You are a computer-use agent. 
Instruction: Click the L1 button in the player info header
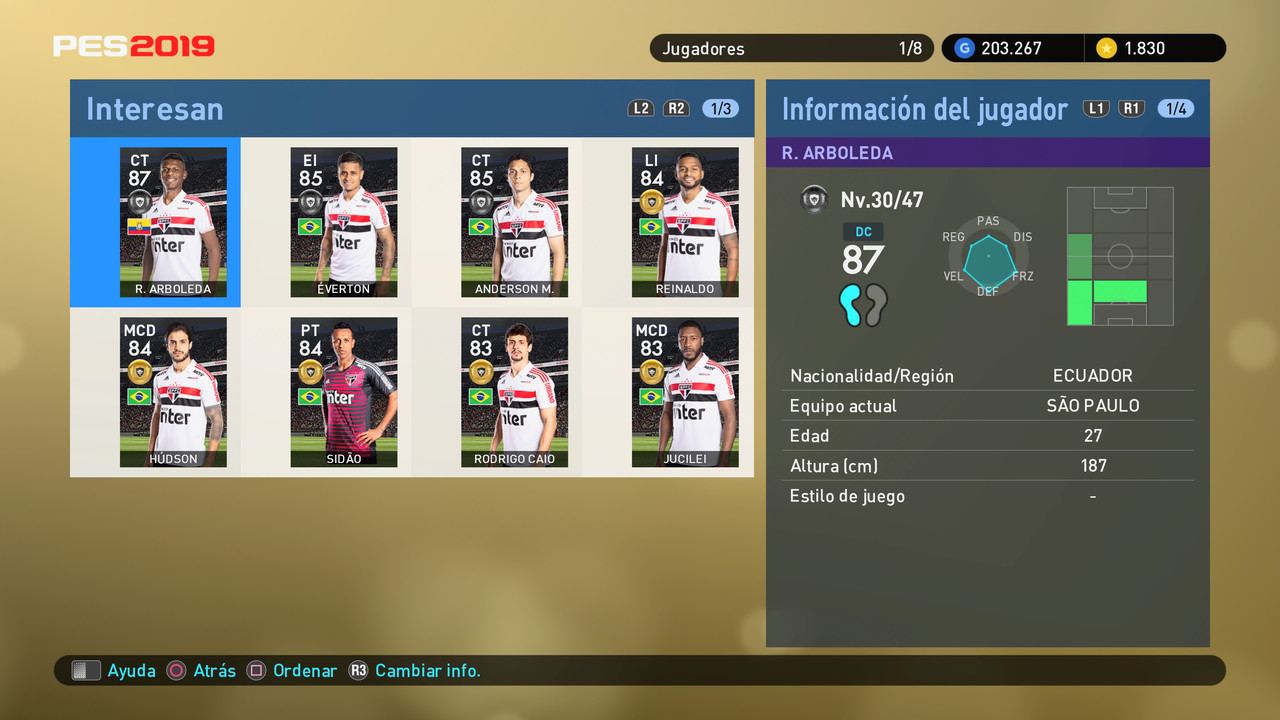pos(1096,108)
